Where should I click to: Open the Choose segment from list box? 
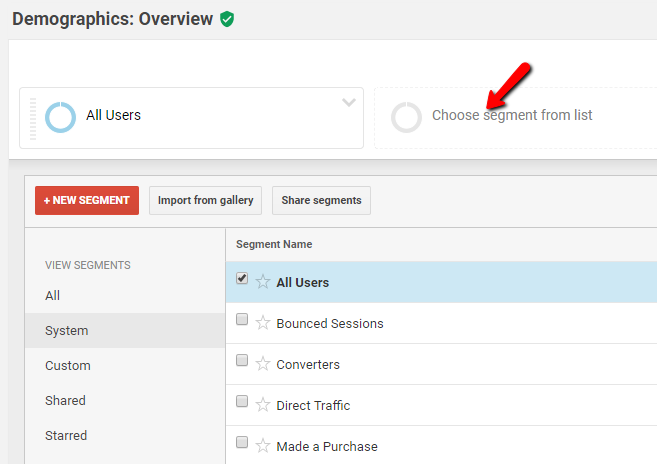(x=512, y=116)
